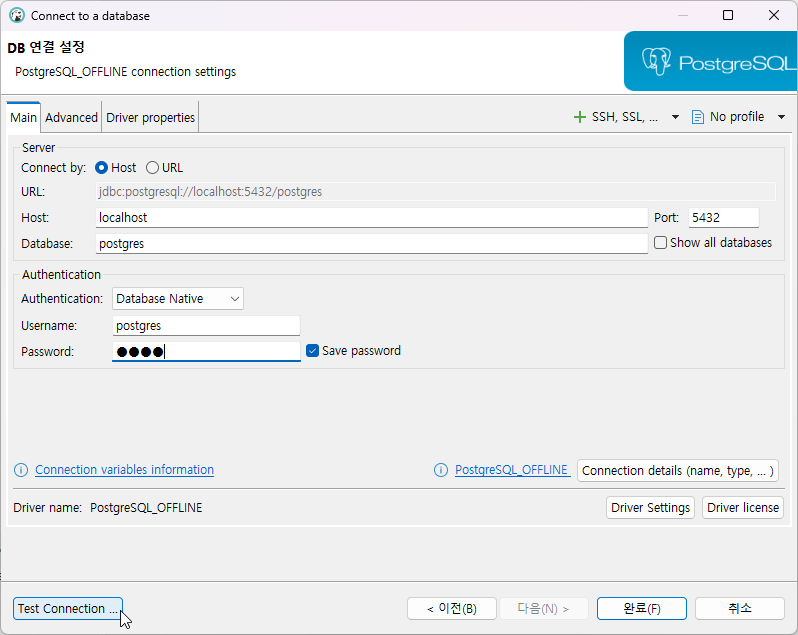The image size is (798, 635).
Task: Open the PostgreSQL_OFFLINE driver link
Action: pos(511,470)
